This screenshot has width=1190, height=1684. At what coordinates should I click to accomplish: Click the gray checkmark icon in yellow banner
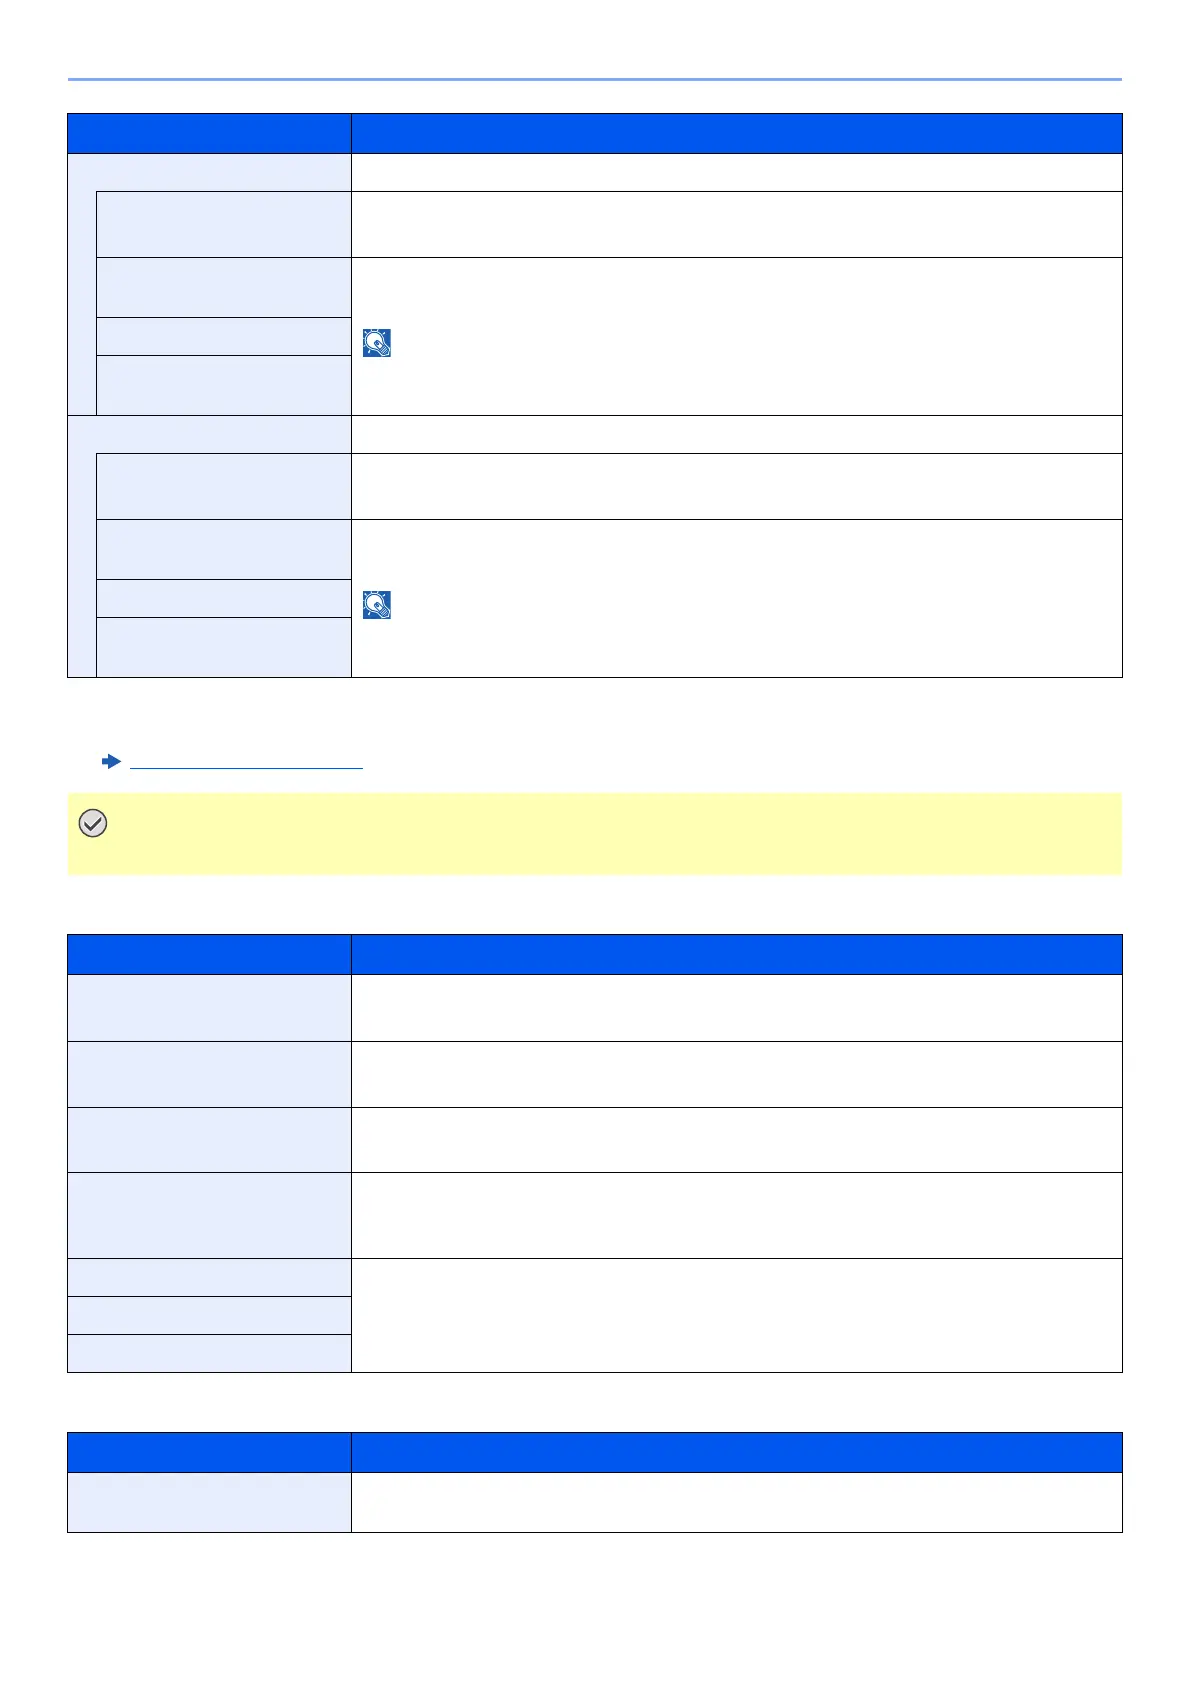point(92,824)
